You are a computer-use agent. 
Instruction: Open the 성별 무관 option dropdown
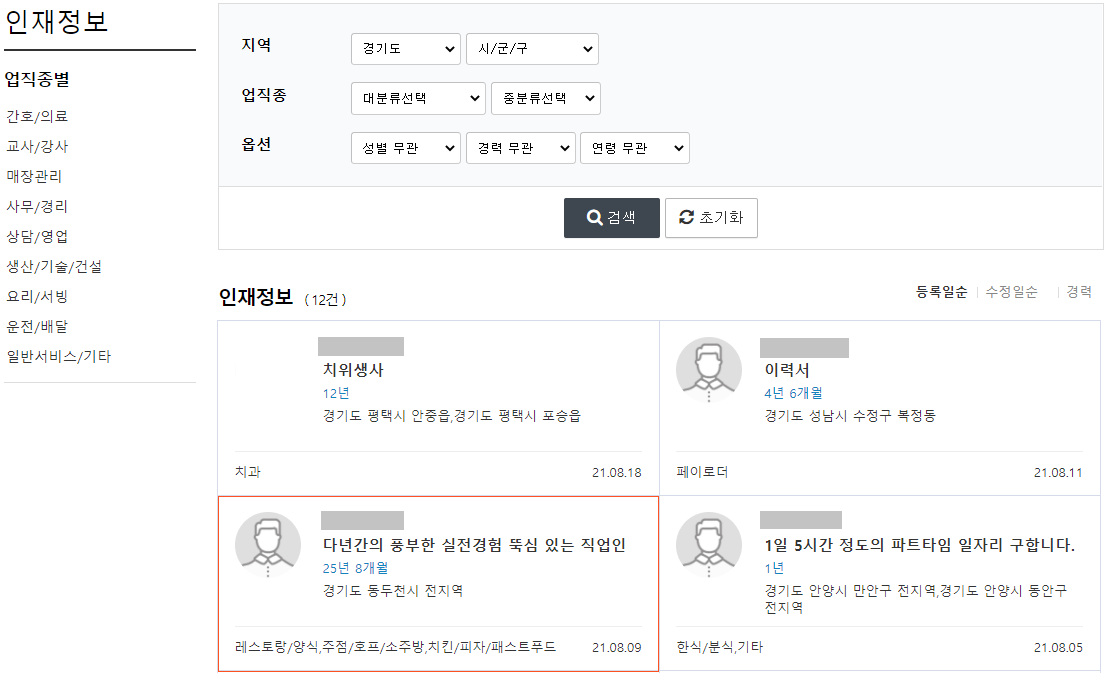pos(405,147)
